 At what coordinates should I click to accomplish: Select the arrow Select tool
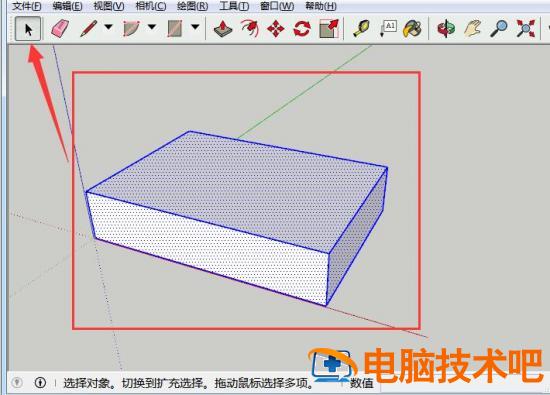[x=28, y=29]
